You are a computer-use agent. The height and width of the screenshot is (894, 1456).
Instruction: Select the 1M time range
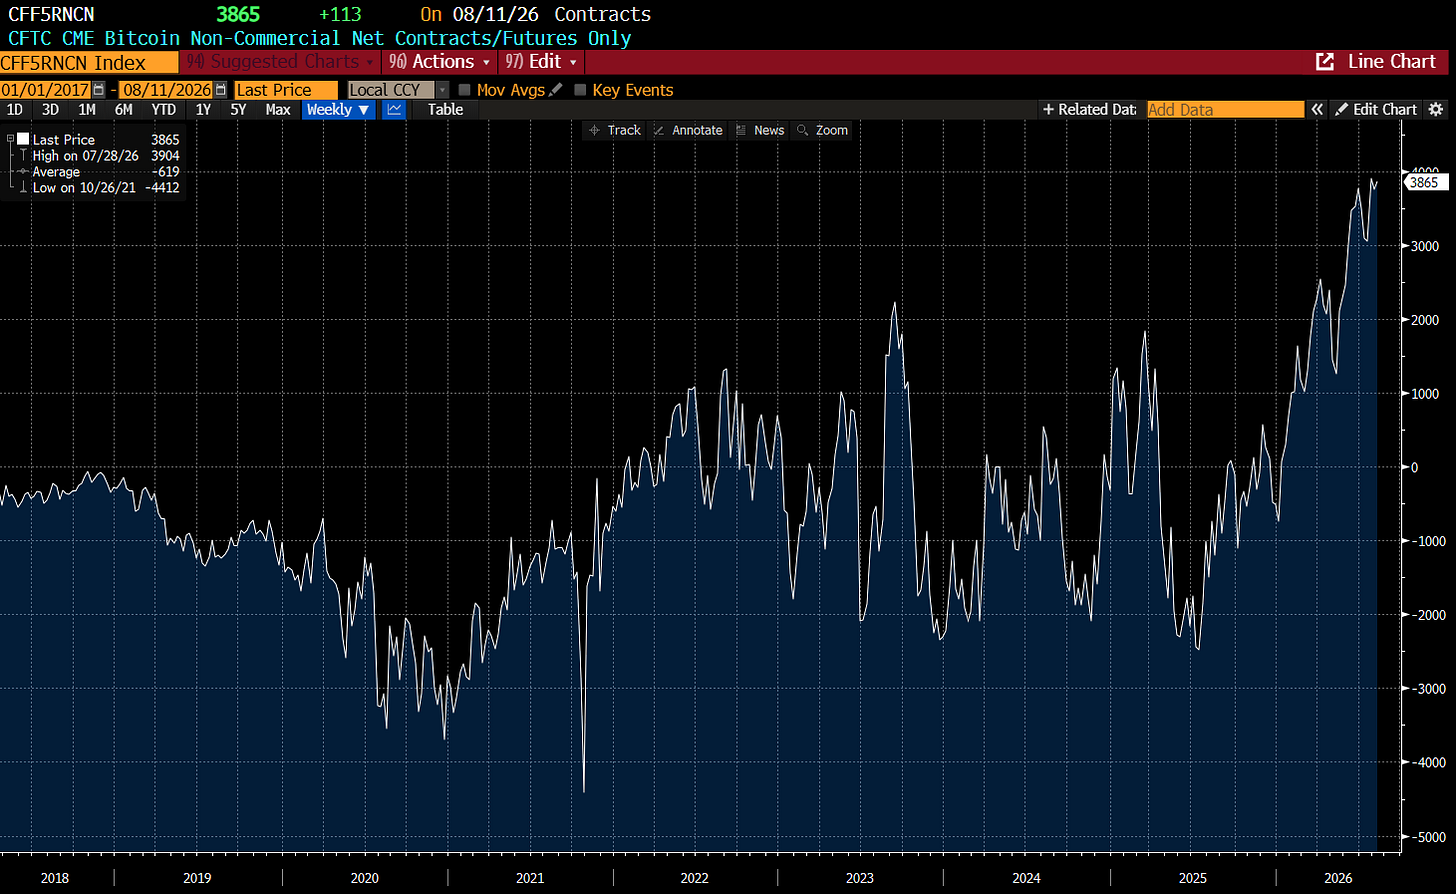click(x=87, y=110)
